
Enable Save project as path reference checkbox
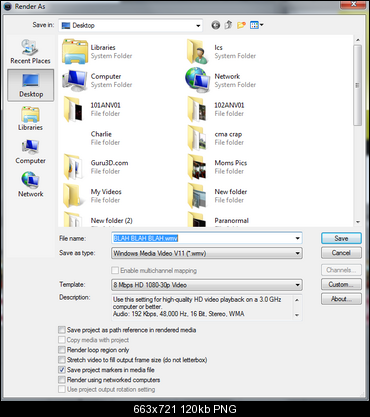point(62,330)
